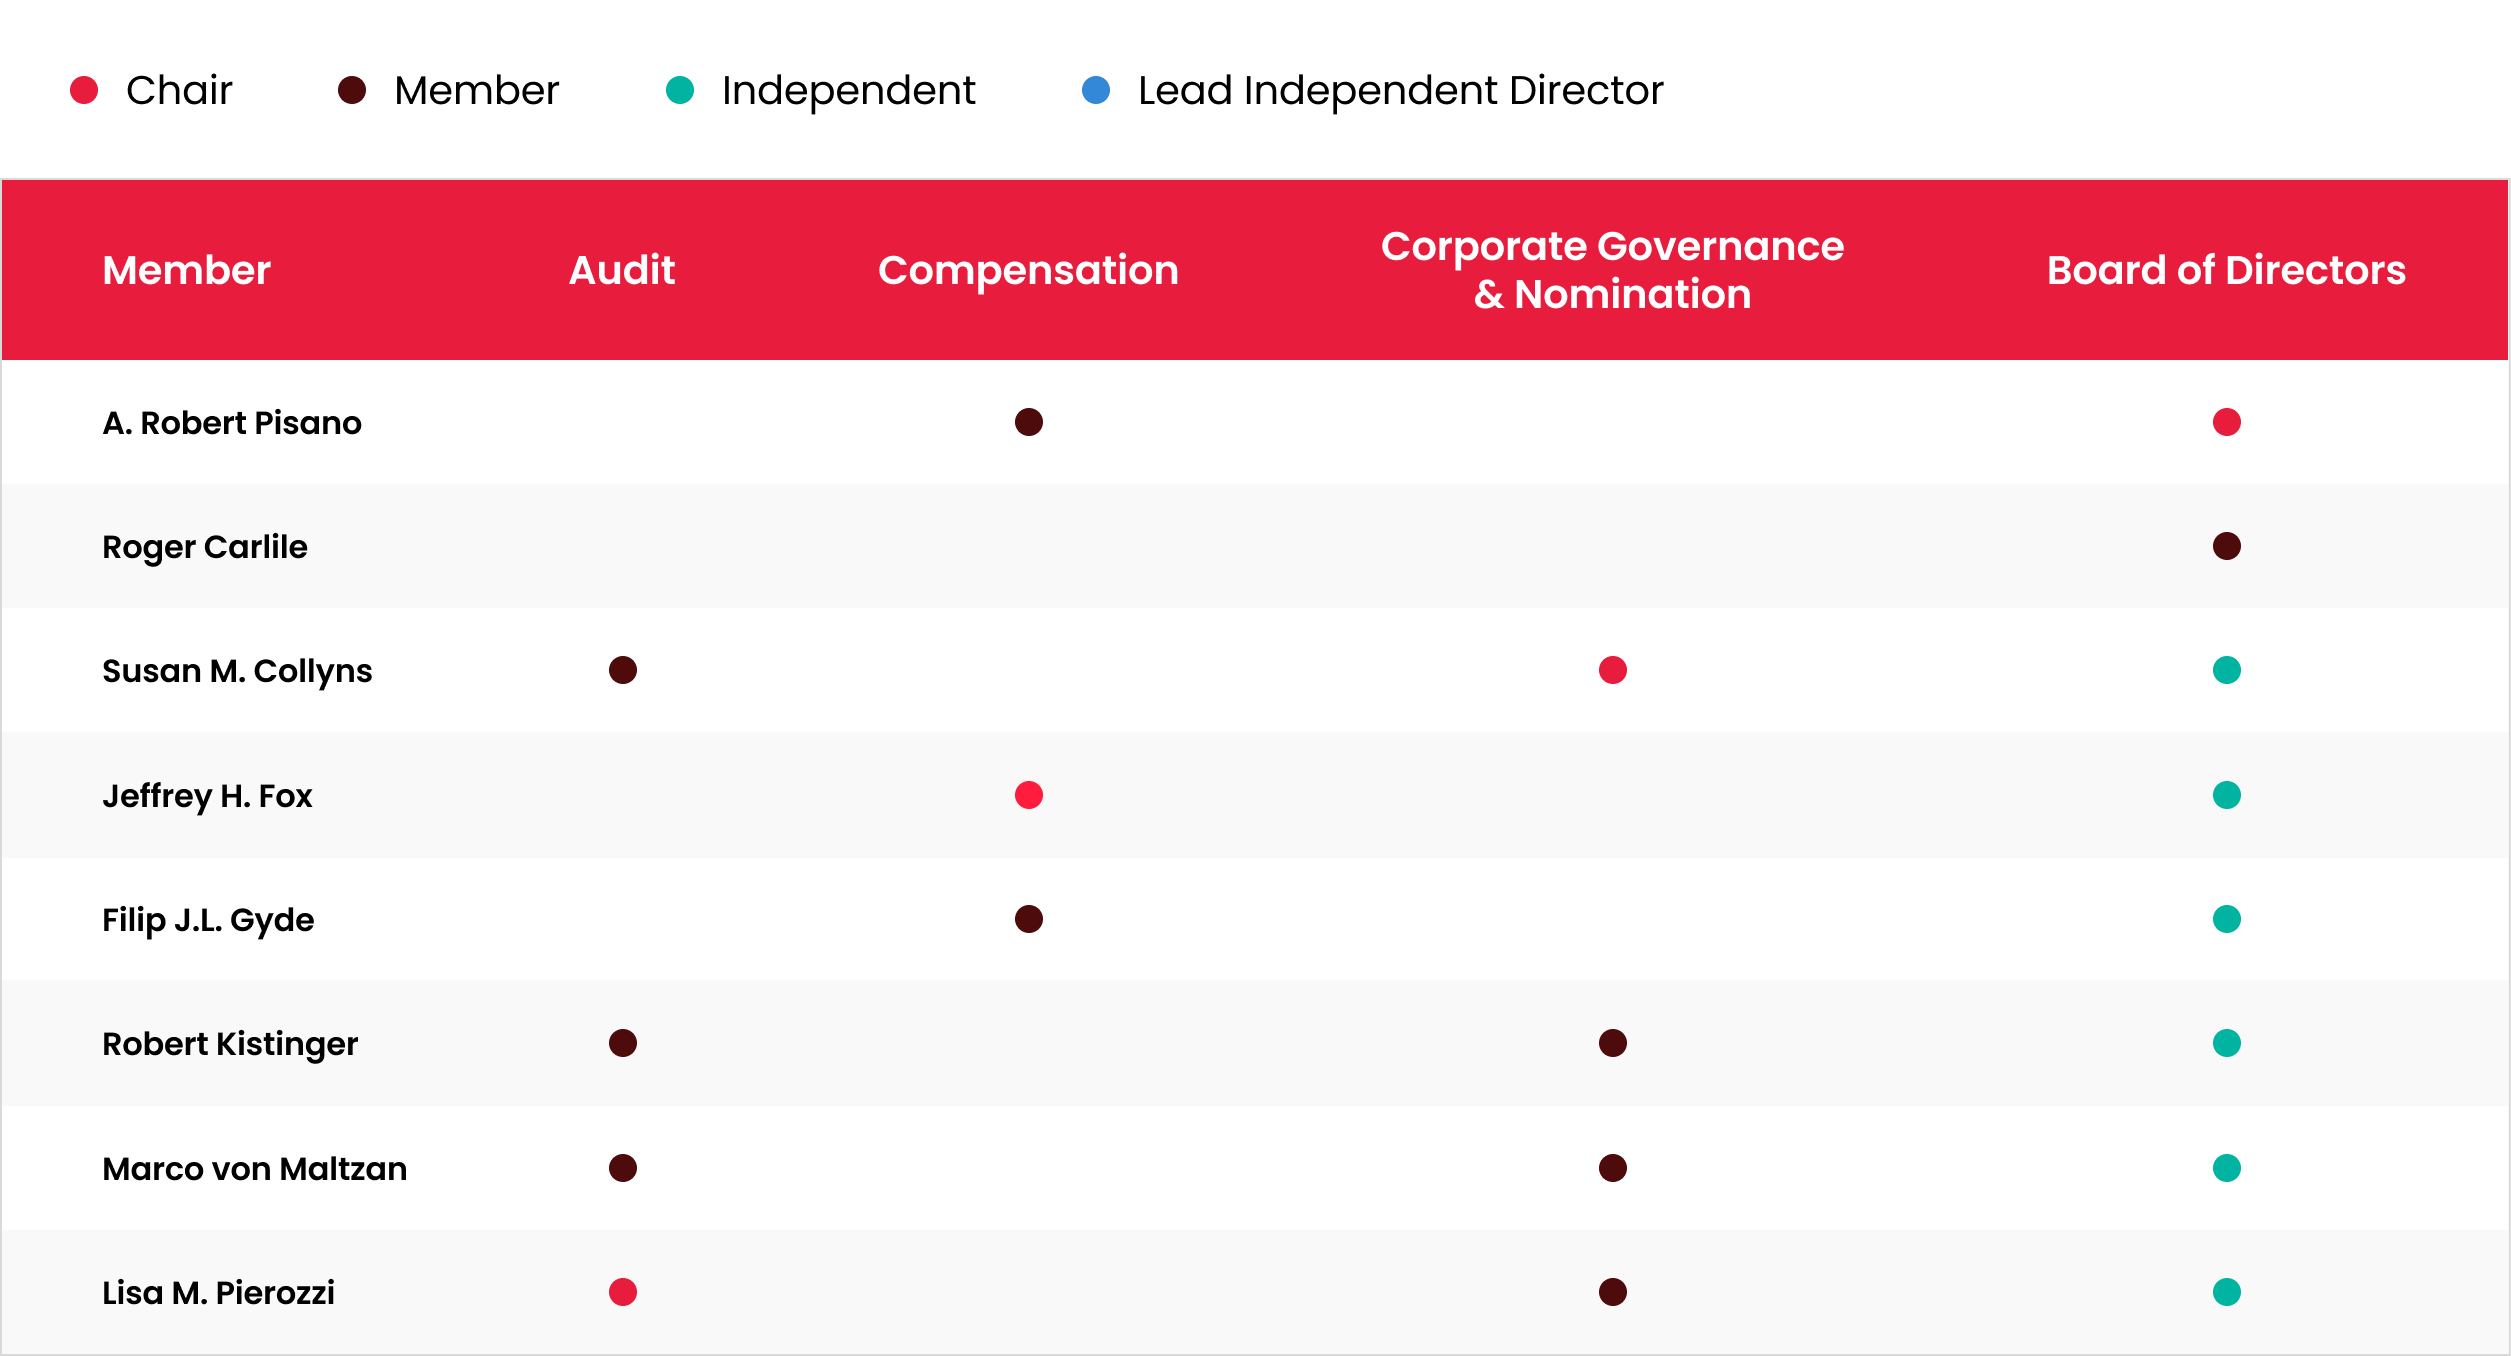The height and width of the screenshot is (1356, 2511).
Task: Click Susan Collyns' Governance chair dot
Action: pyautogui.click(x=1612, y=670)
